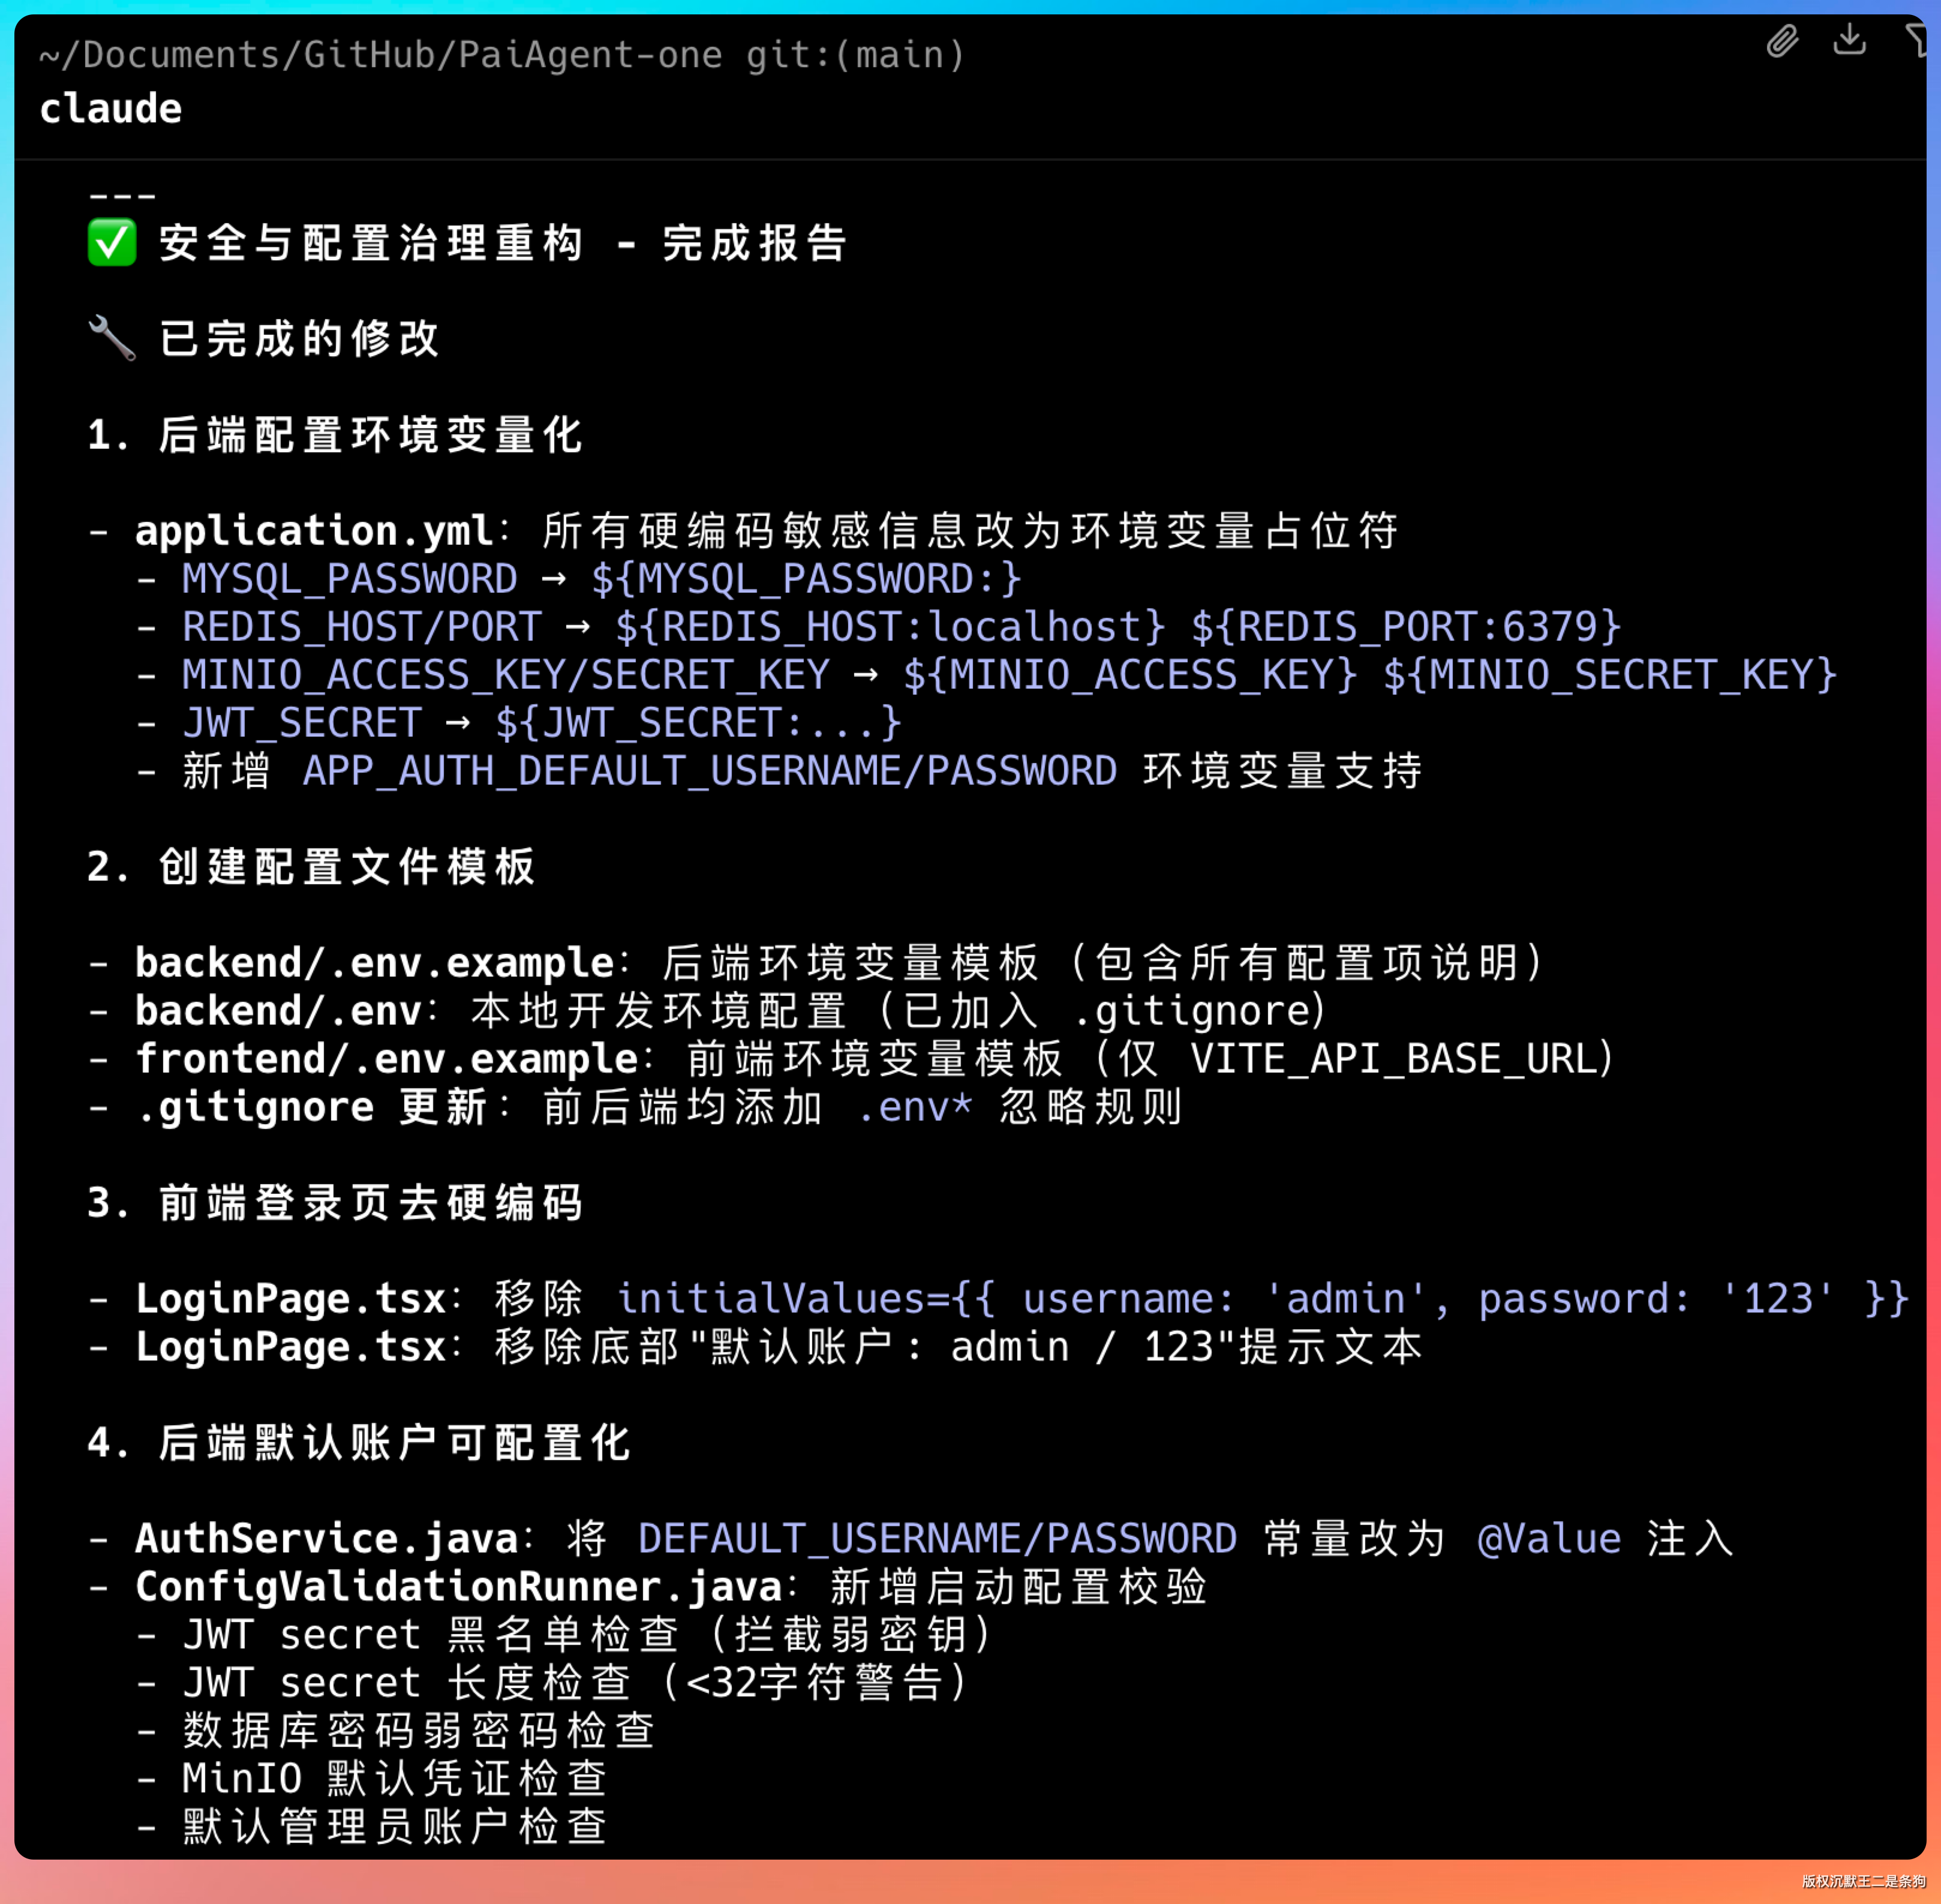Click the paperclip attach icon
Screen dimensions: 1941x1904
(x=1782, y=42)
